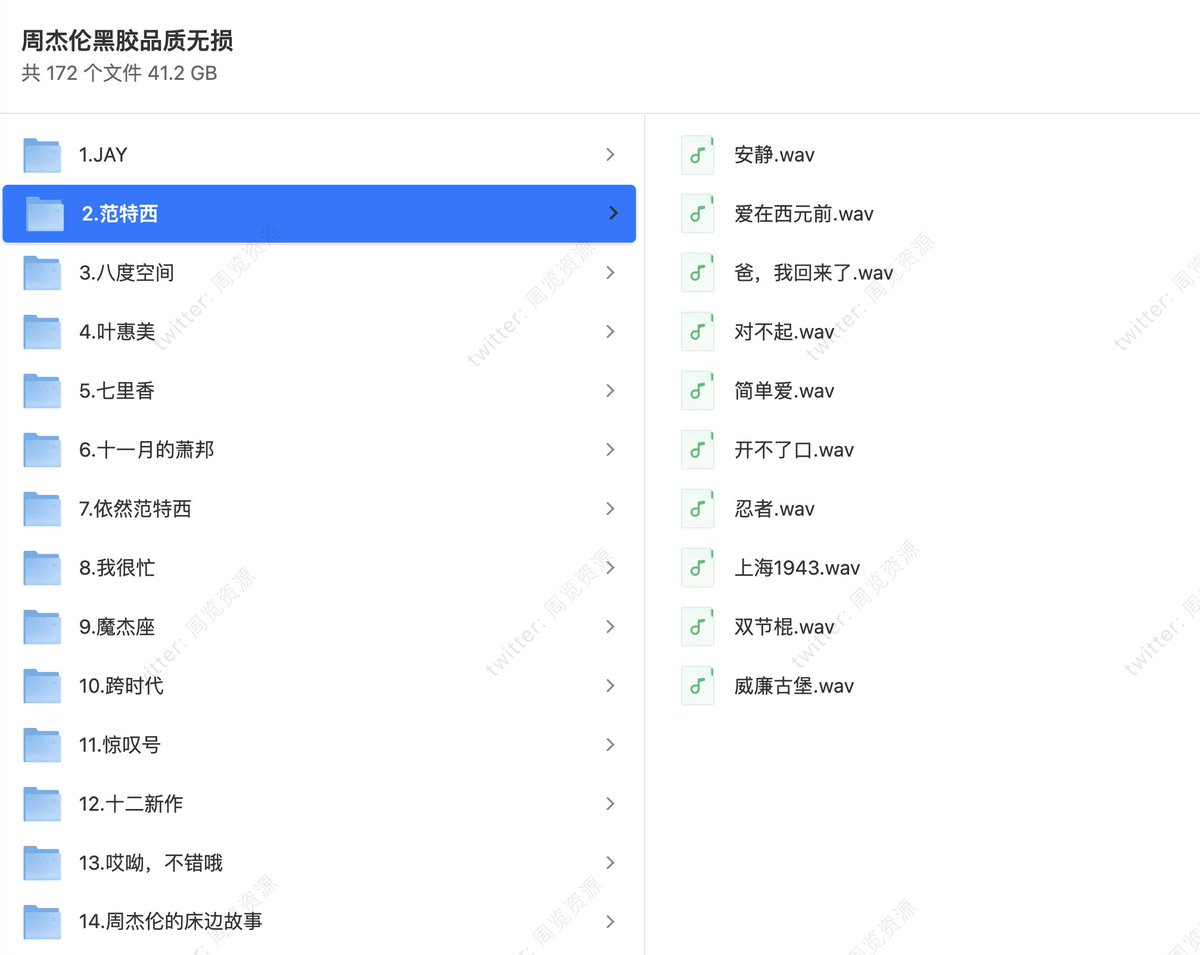Open the folder named 6.十一月的萧邦
The width and height of the screenshot is (1200, 955).
click(146, 450)
